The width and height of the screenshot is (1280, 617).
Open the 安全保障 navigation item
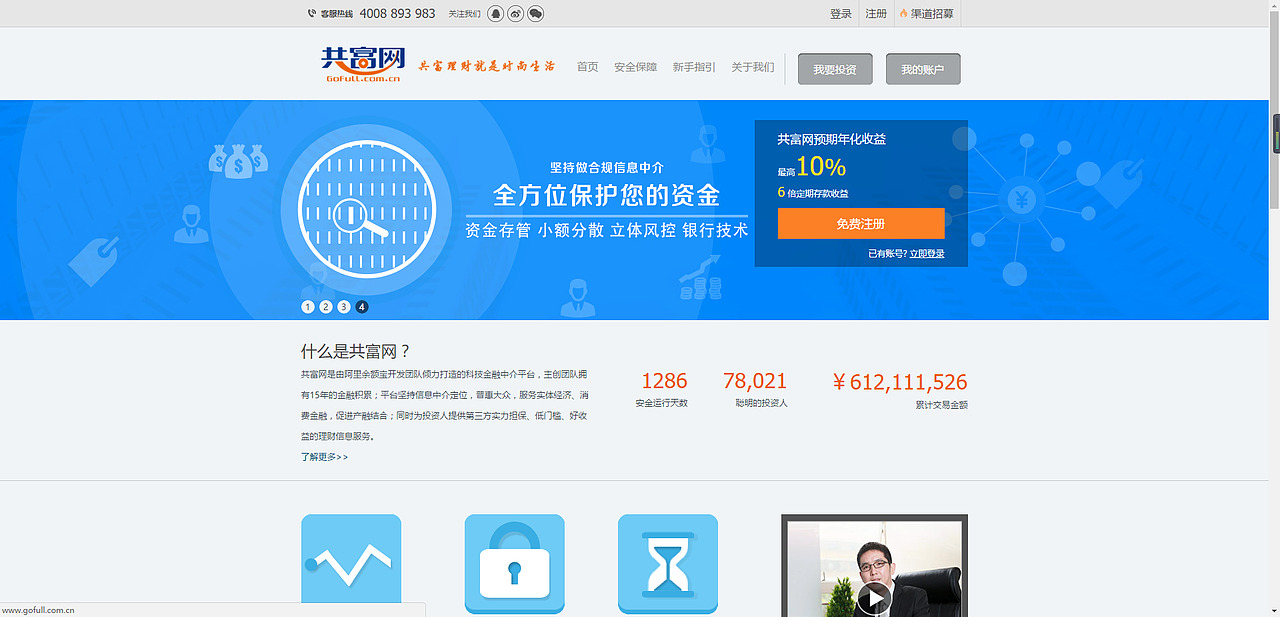click(636, 66)
